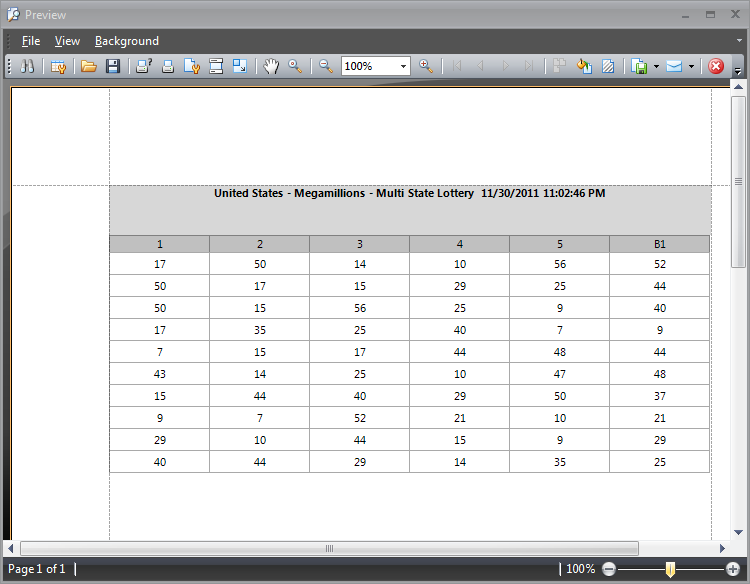
Task: Click the Quick Print printer icon
Action: point(168,66)
